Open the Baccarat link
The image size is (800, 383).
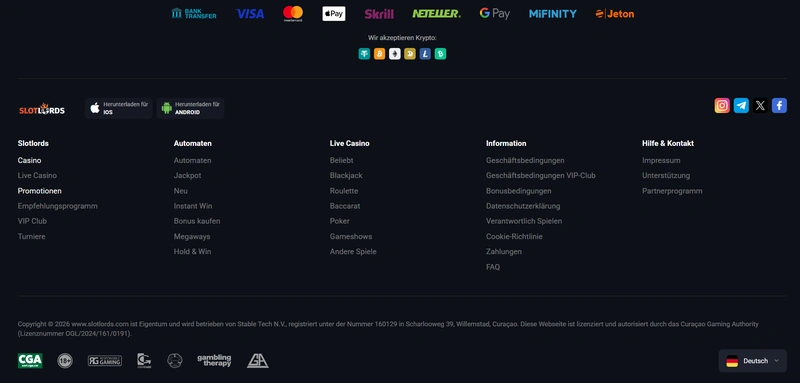(x=345, y=206)
